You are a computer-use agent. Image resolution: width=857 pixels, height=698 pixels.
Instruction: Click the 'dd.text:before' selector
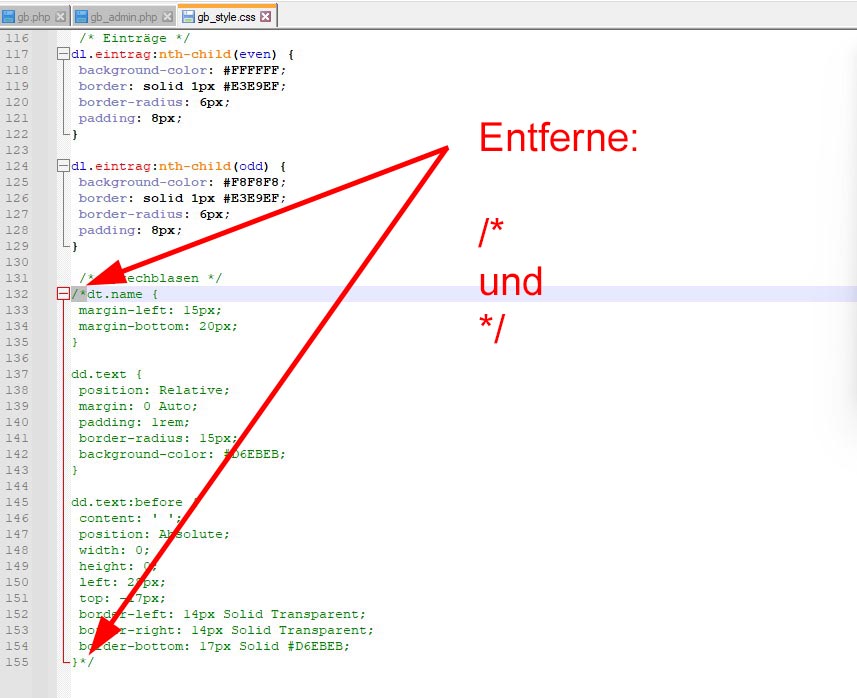click(127, 502)
